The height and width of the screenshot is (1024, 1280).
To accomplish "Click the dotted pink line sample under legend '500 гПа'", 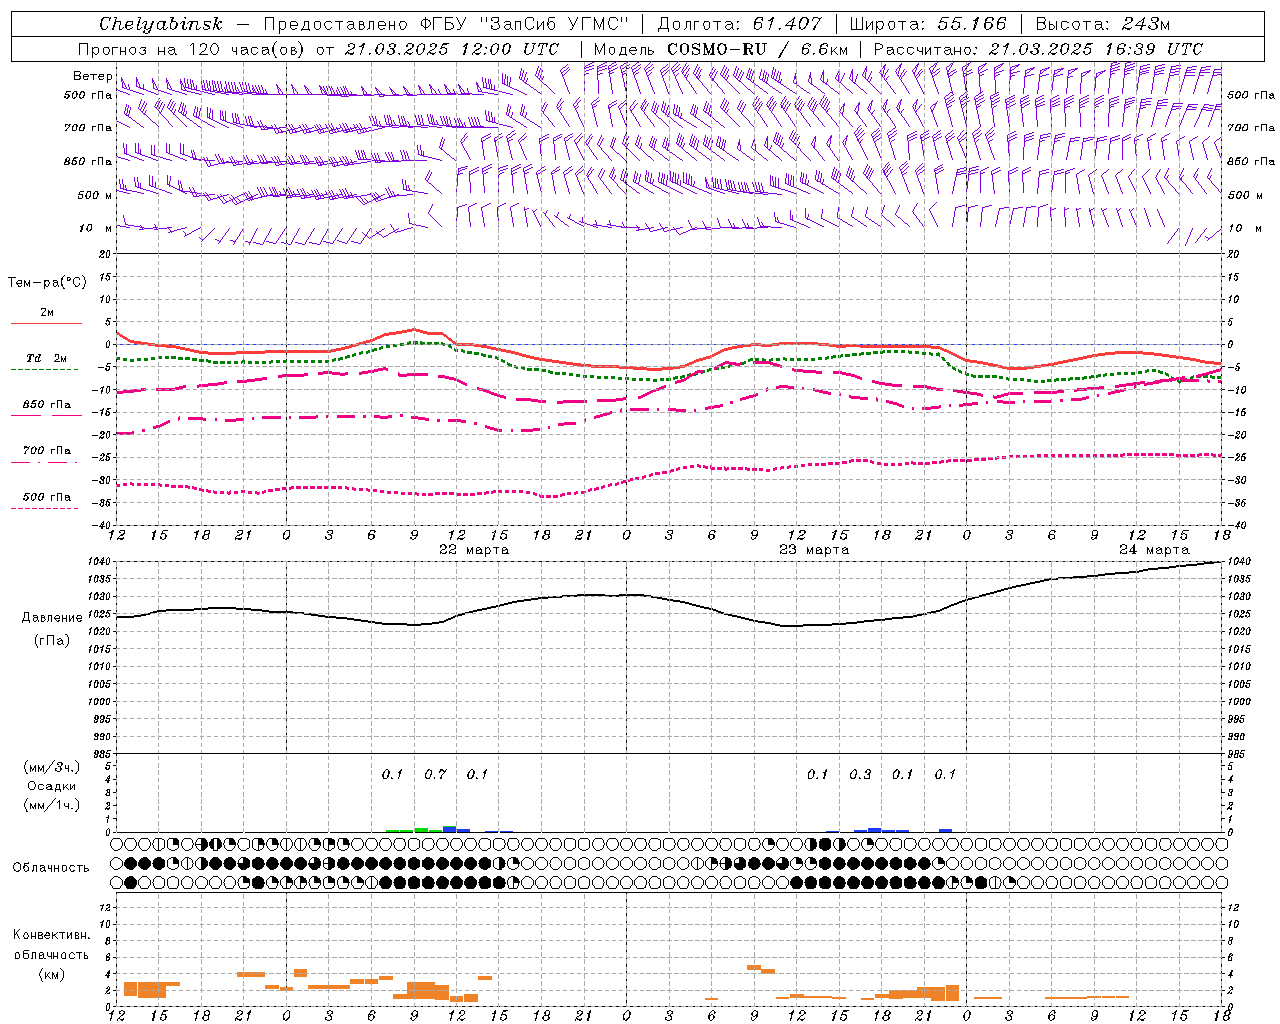I will (46, 508).
